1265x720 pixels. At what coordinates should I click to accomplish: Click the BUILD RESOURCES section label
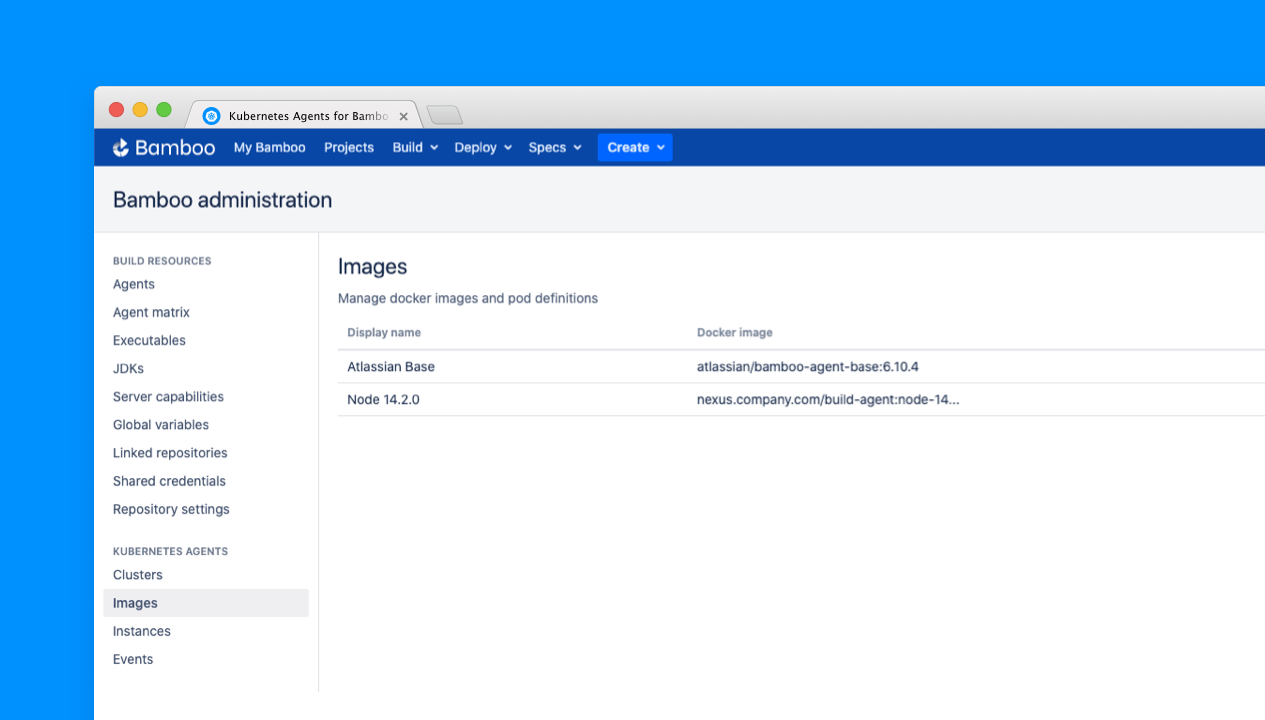[162, 261]
